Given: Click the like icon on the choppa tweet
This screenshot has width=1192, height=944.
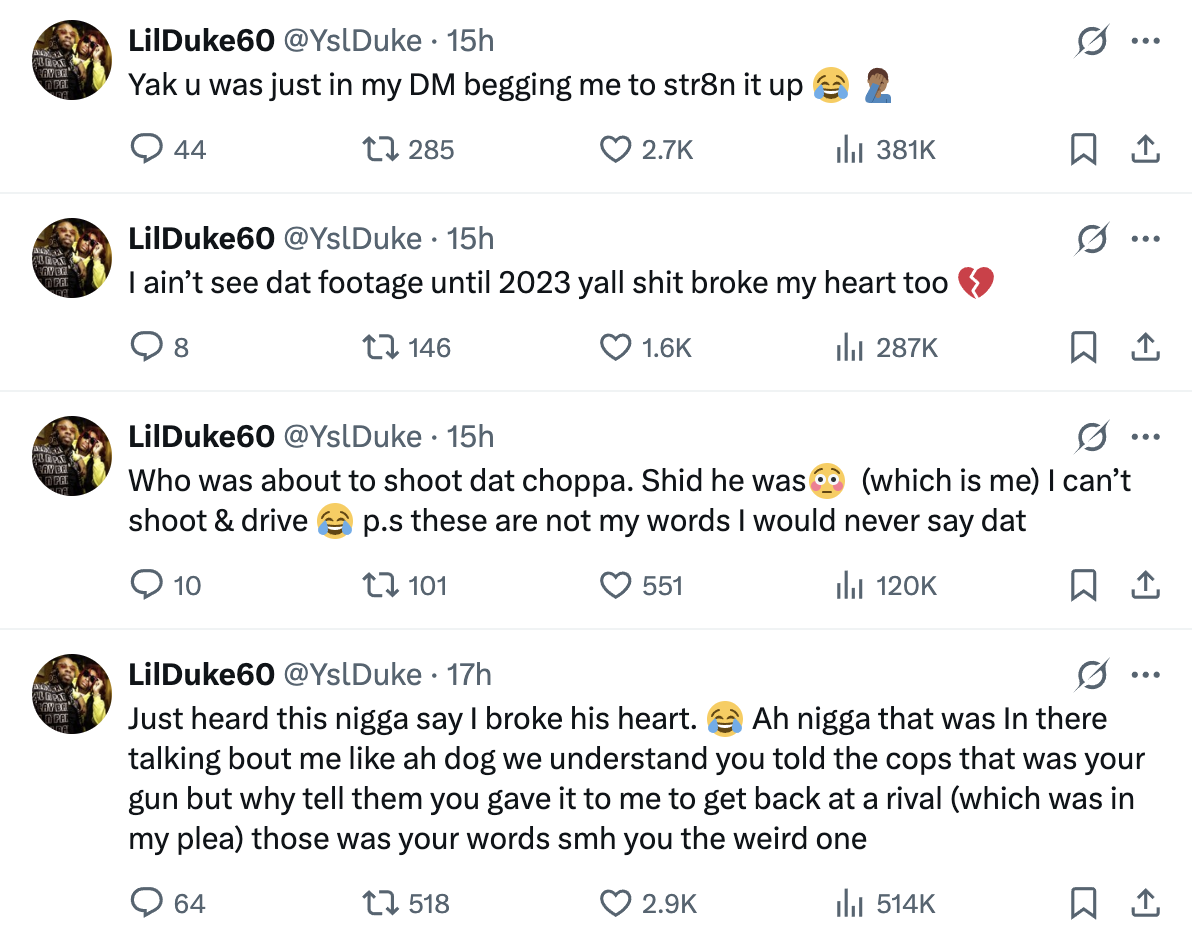Looking at the screenshot, I should point(615,585).
